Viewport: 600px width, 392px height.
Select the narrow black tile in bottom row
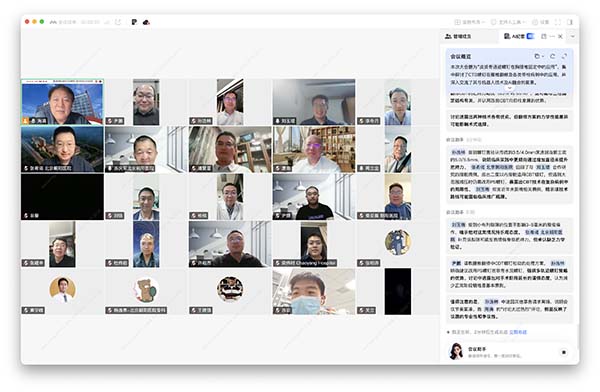398,292
